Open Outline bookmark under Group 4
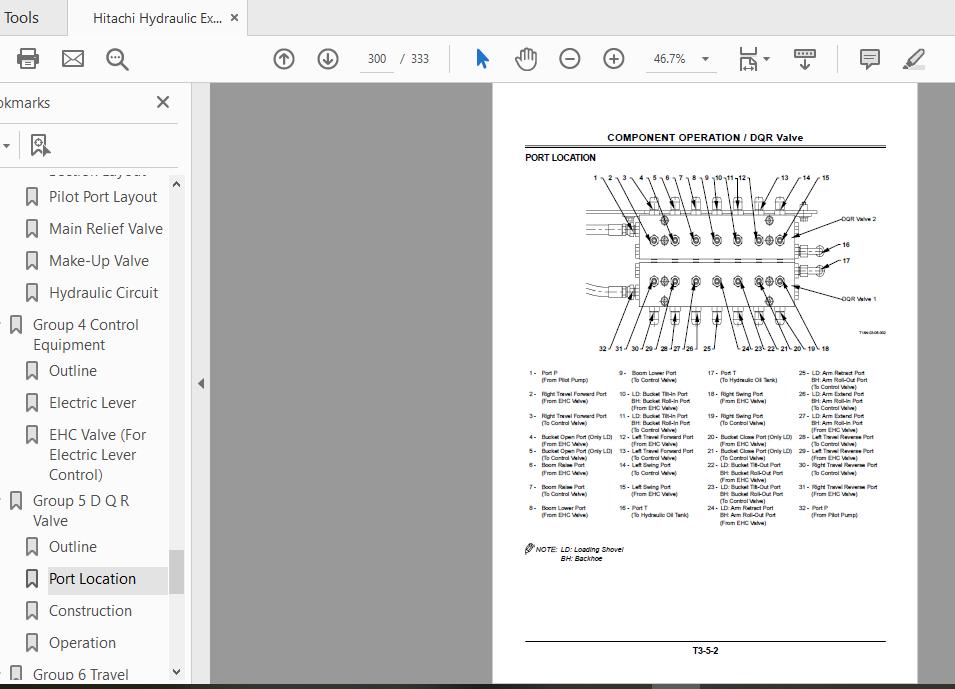The height and width of the screenshot is (689, 955). [x=72, y=371]
